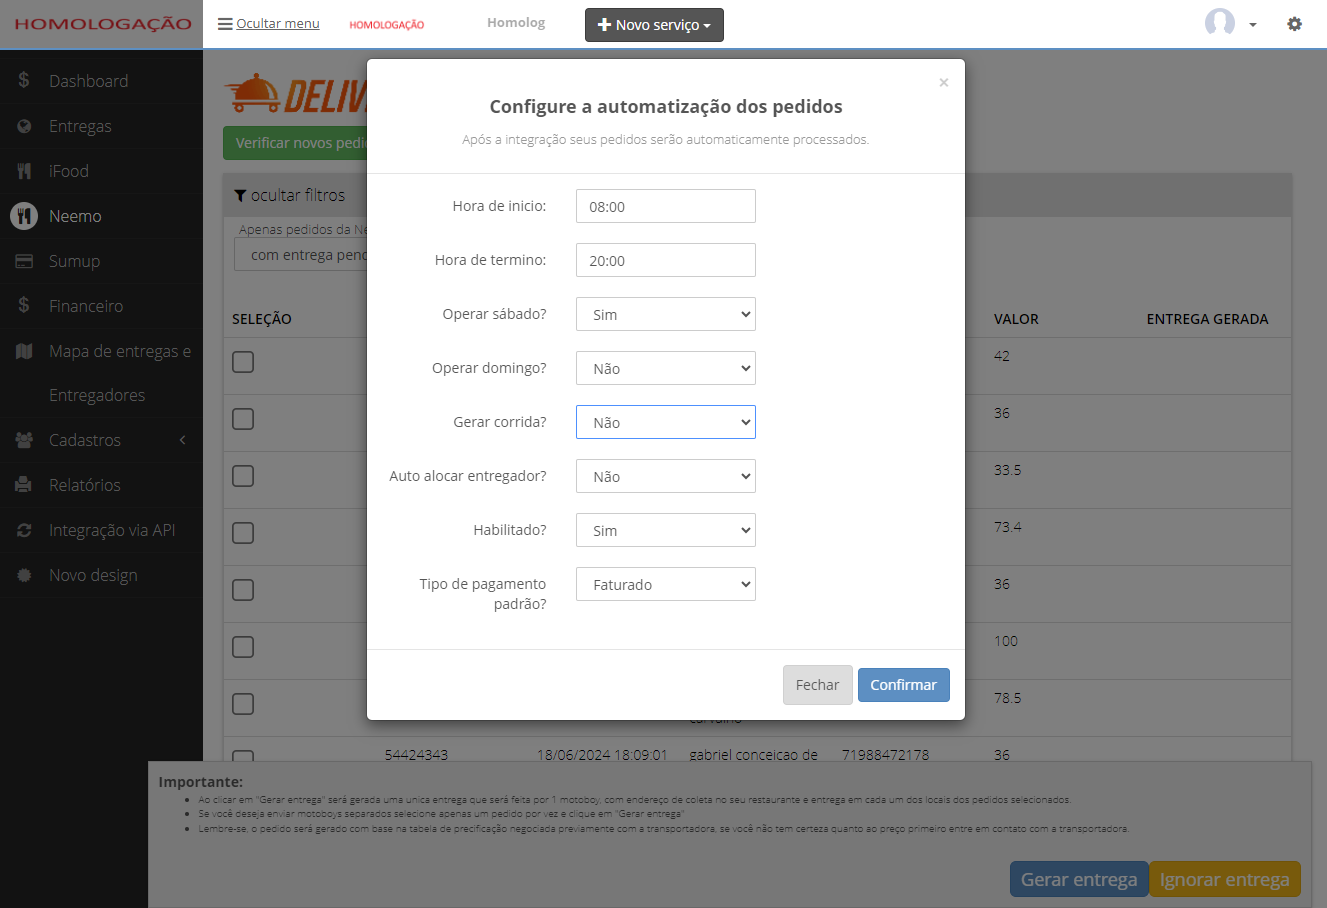Tick the checkbox in the row valued 33.5
Image resolution: width=1327 pixels, height=908 pixels.
tap(243, 476)
